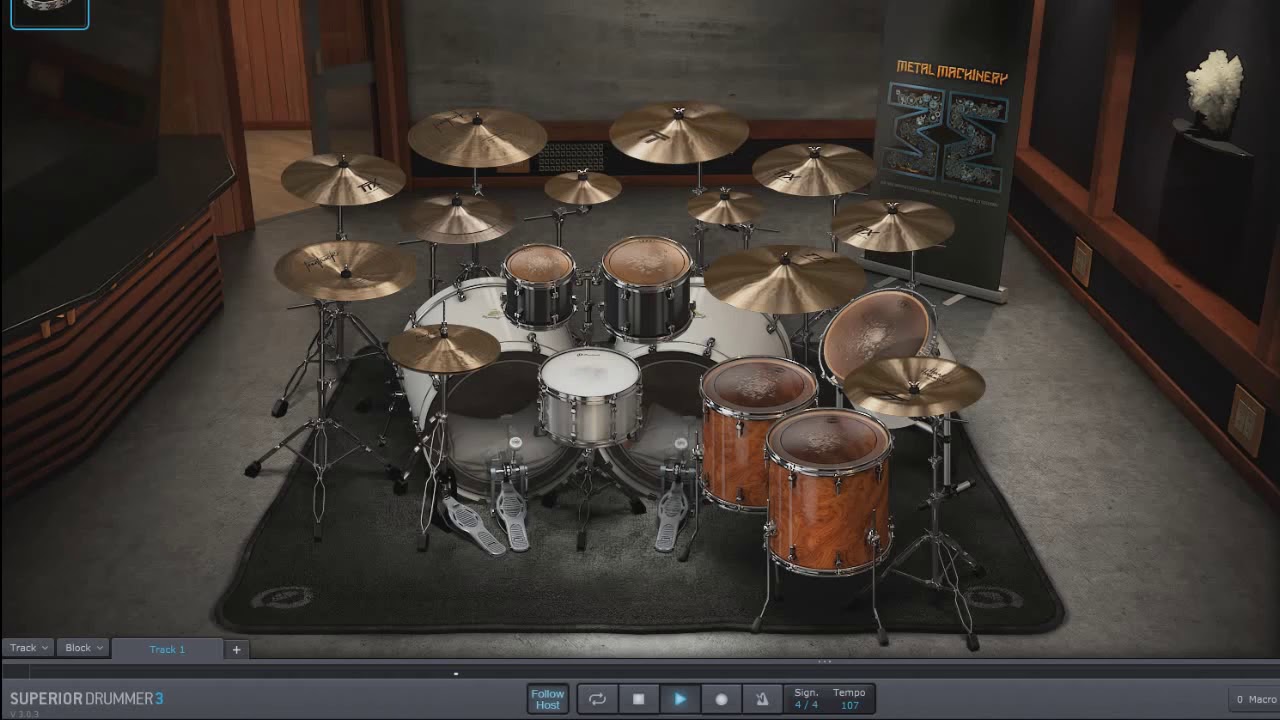Image resolution: width=1280 pixels, height=720 pixels.
Task: Select the instrument thumbnail in the top corner
Action: click(x=49, y=12)
